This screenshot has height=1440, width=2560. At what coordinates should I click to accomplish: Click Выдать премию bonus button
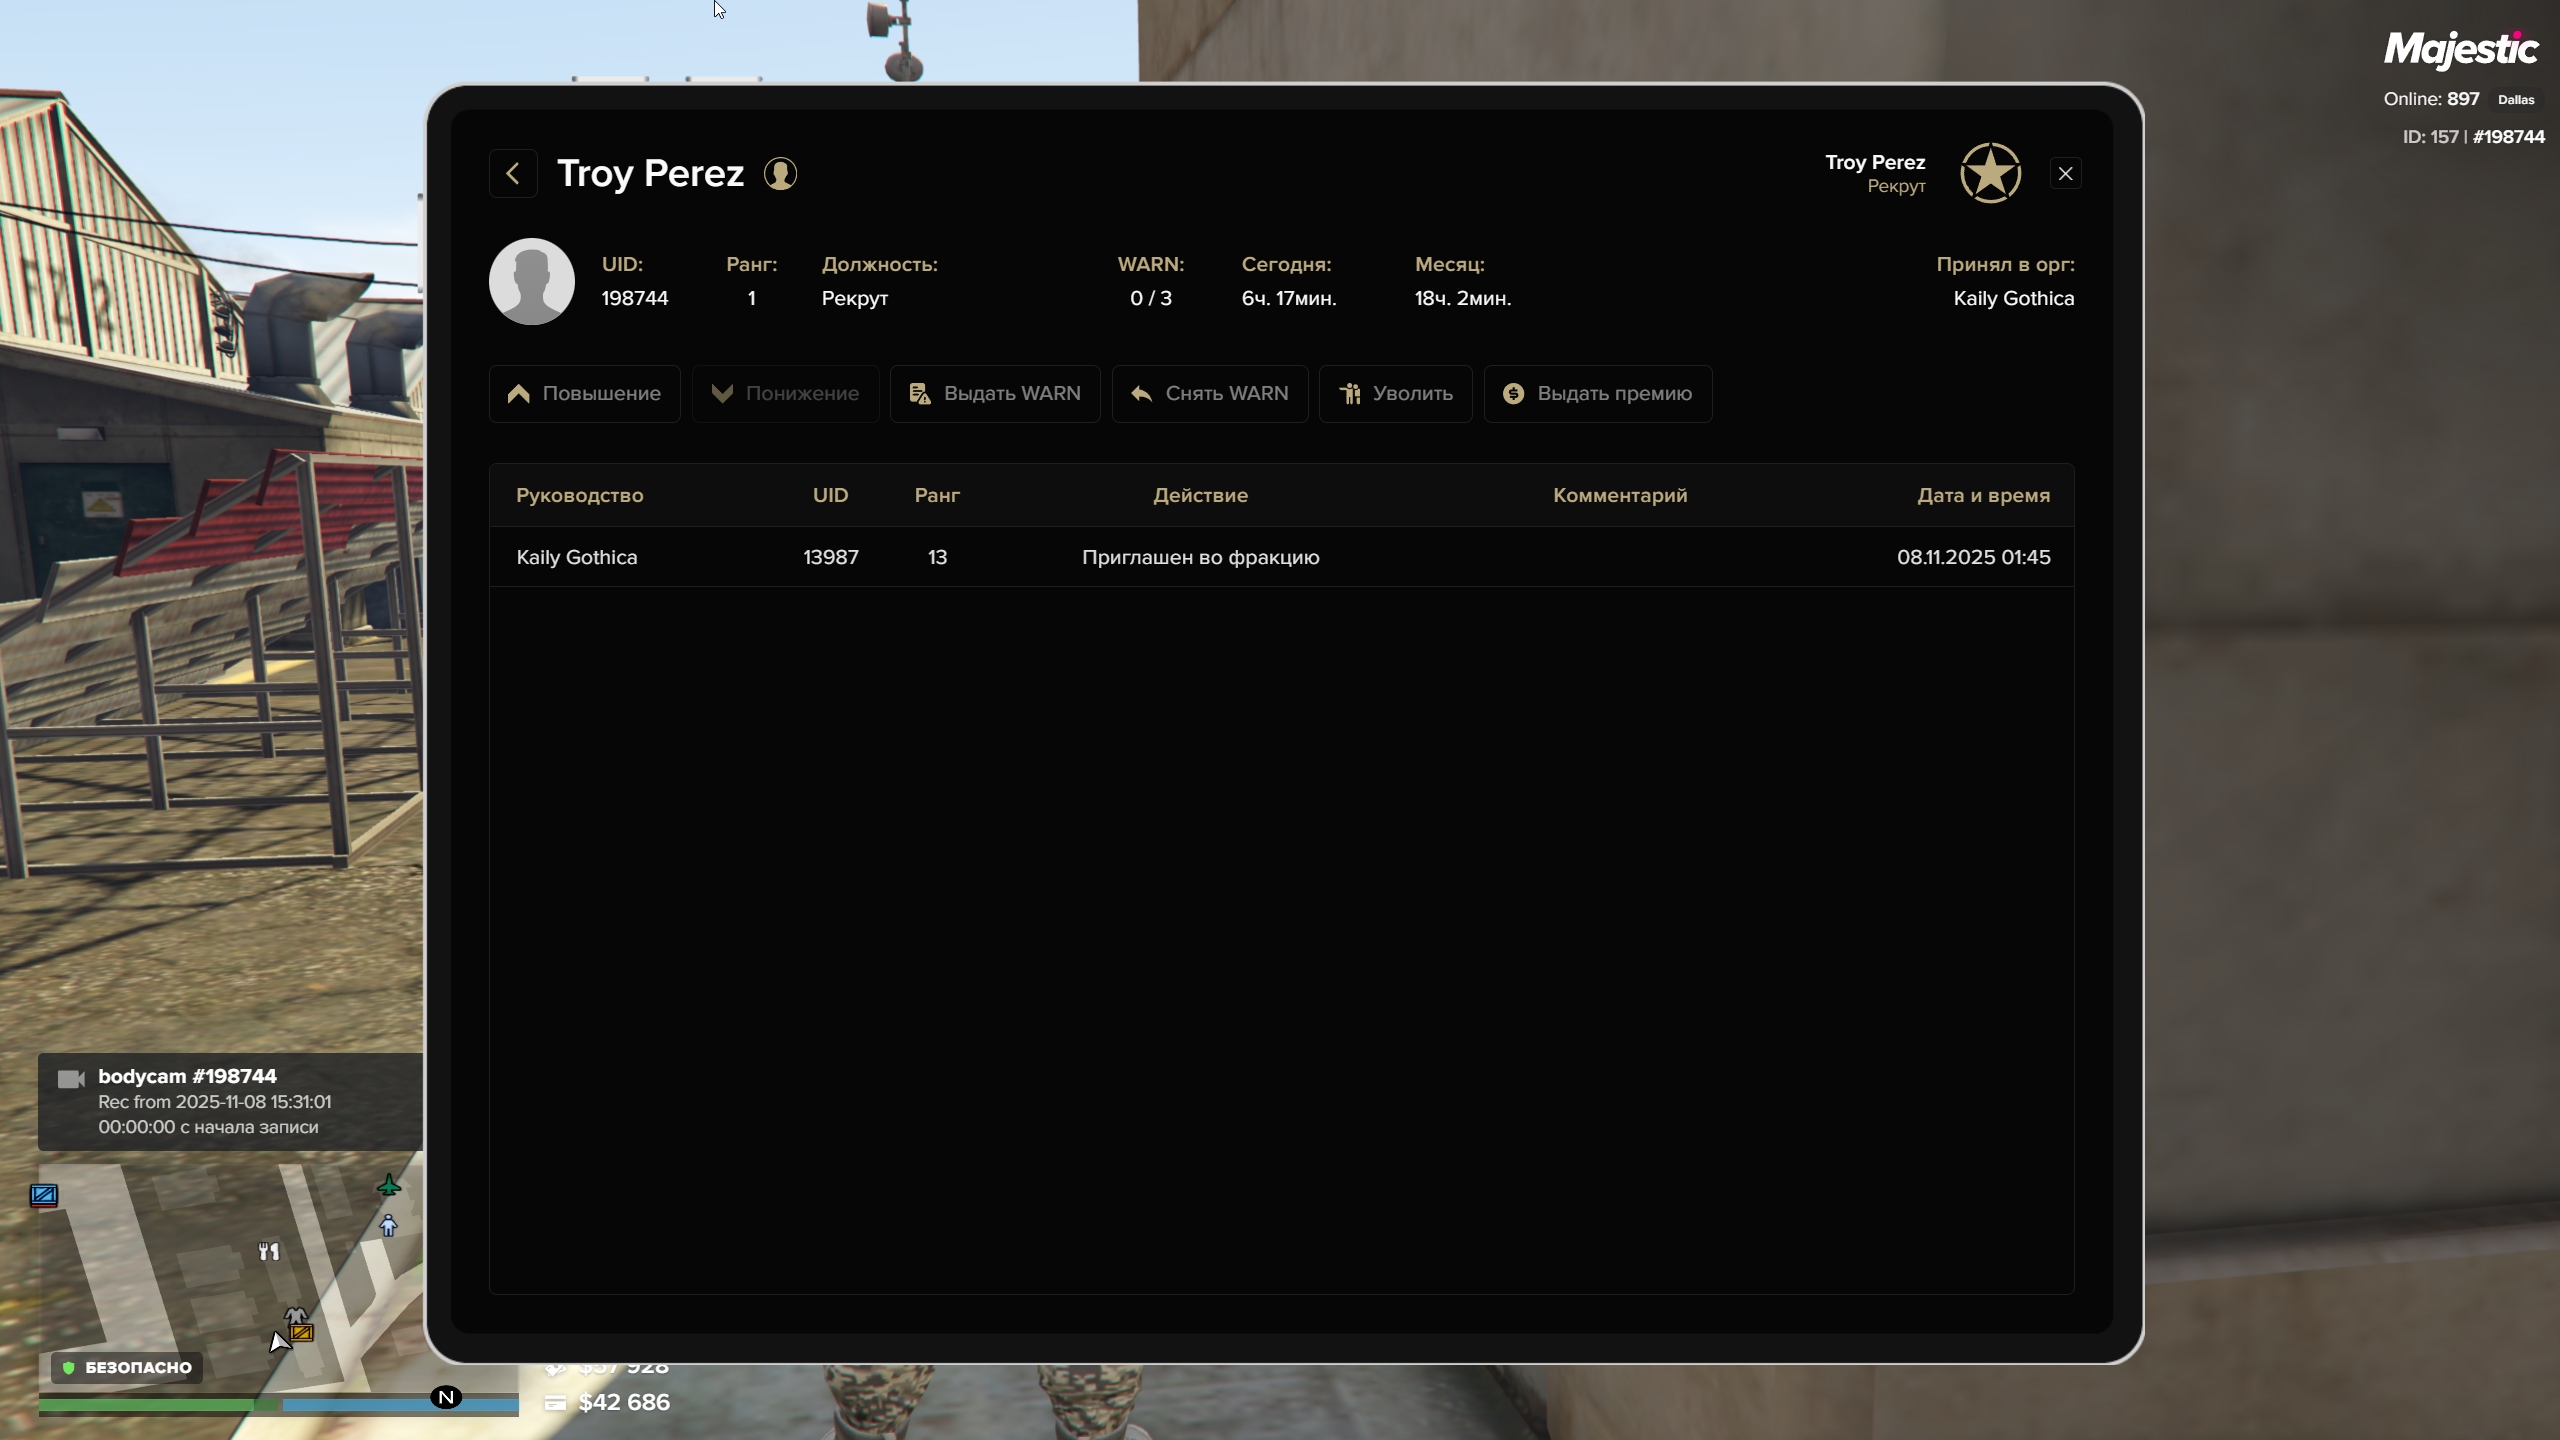coord(1598,394)
